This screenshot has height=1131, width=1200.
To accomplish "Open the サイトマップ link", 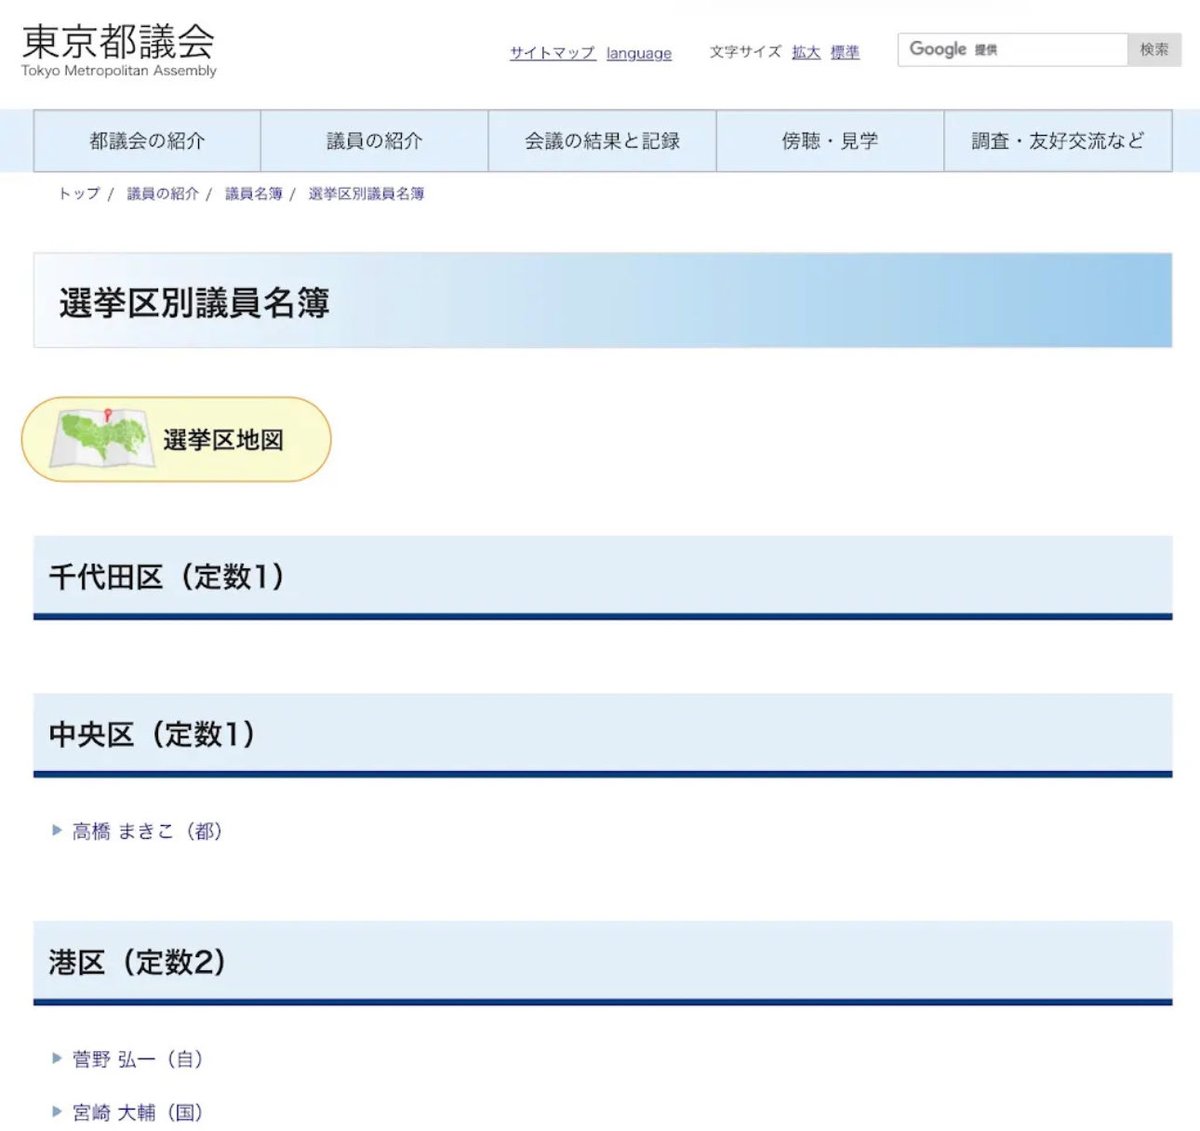I will (553, 53).
